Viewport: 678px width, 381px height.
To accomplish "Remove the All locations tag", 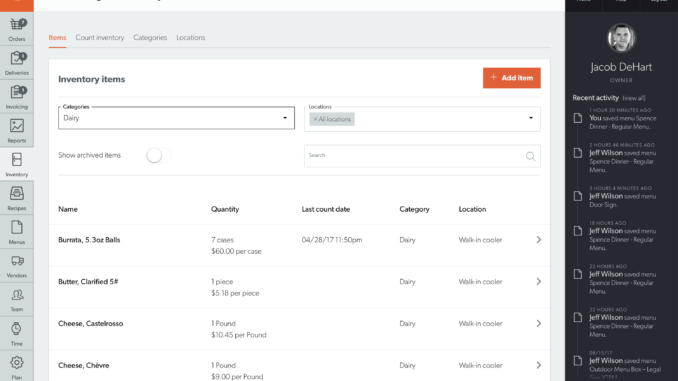I will coord(315,119).
